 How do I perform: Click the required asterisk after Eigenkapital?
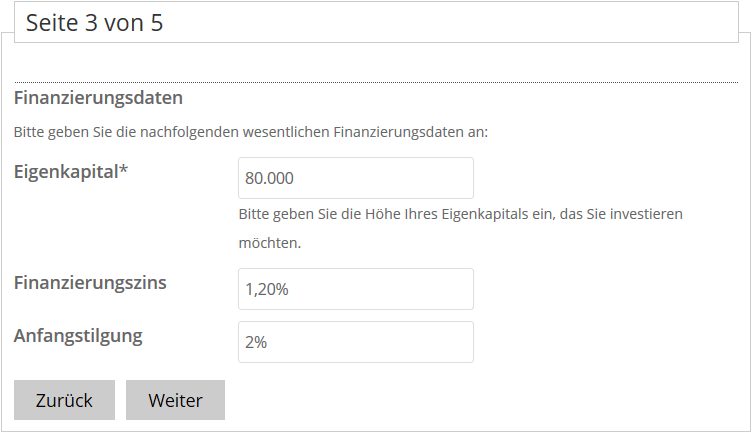(x=124, y=170)
